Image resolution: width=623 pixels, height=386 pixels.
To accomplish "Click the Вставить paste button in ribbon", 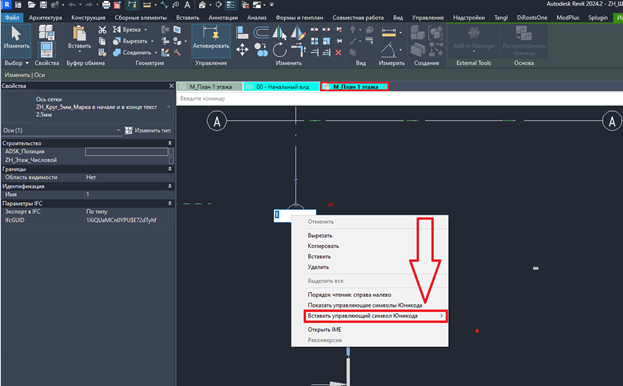I will (79, 39).
